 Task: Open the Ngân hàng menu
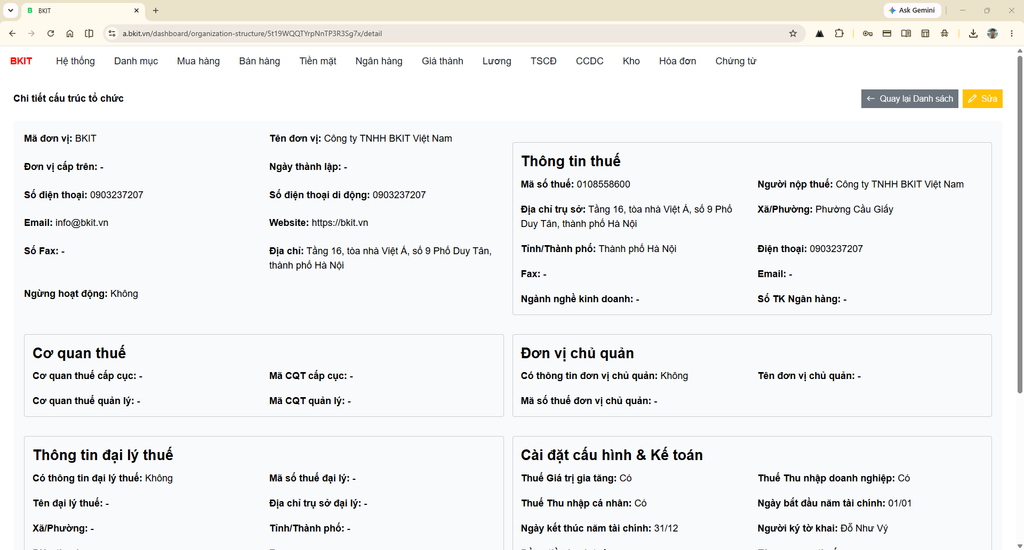(379, 61)
